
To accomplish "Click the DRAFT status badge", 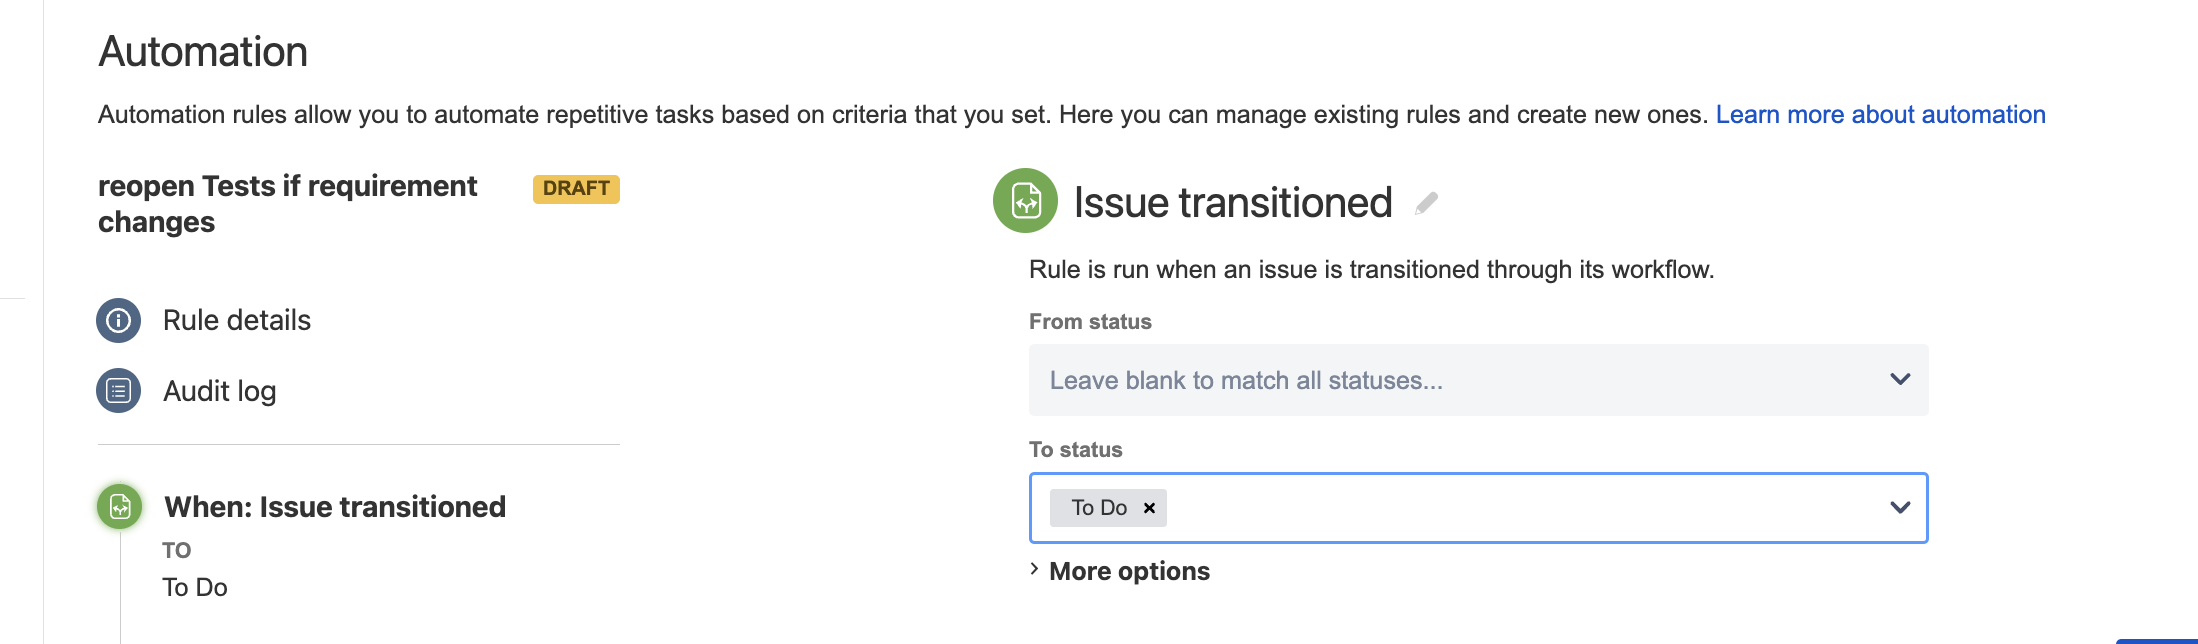I will tap(576, 189).
